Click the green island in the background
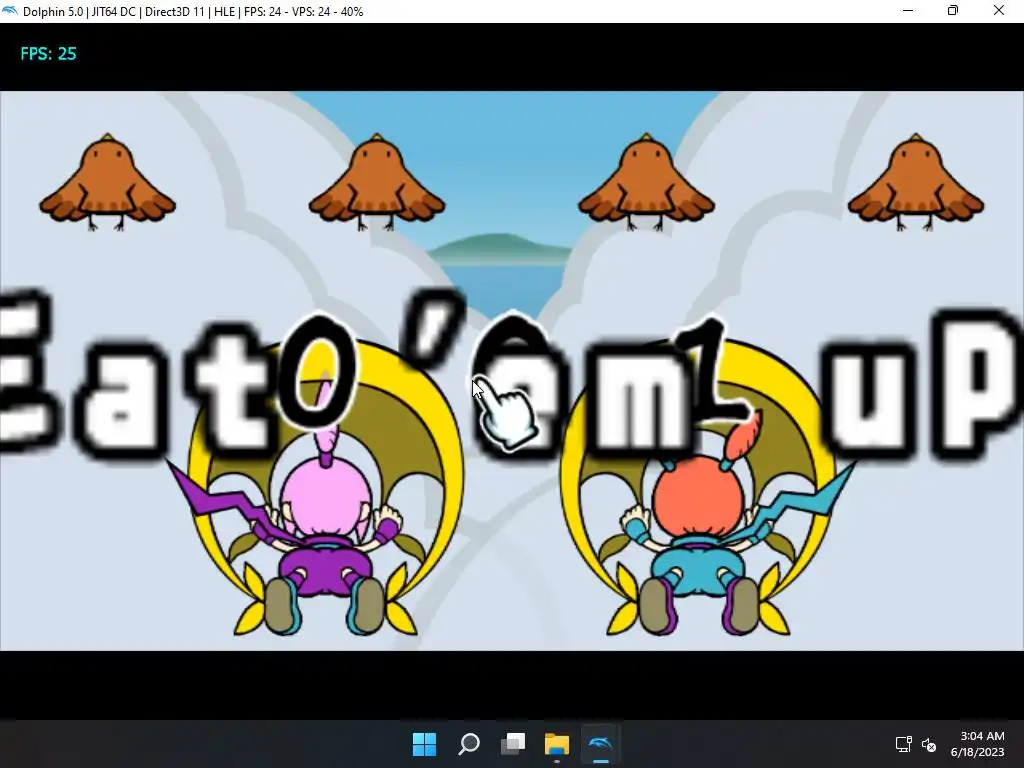Screen dimensions: 1024x768 tap(500, 249)
